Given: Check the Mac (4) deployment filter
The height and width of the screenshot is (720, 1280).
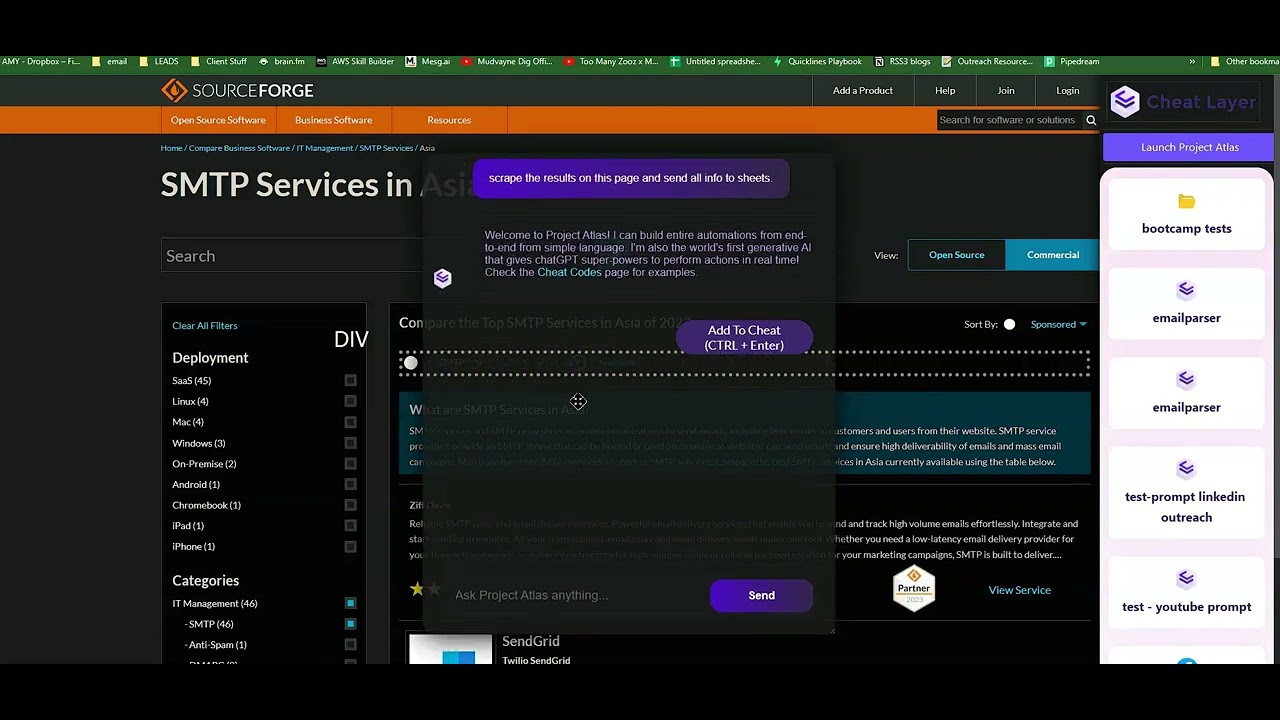Looking at the screenshot, I should click(350, 422).
